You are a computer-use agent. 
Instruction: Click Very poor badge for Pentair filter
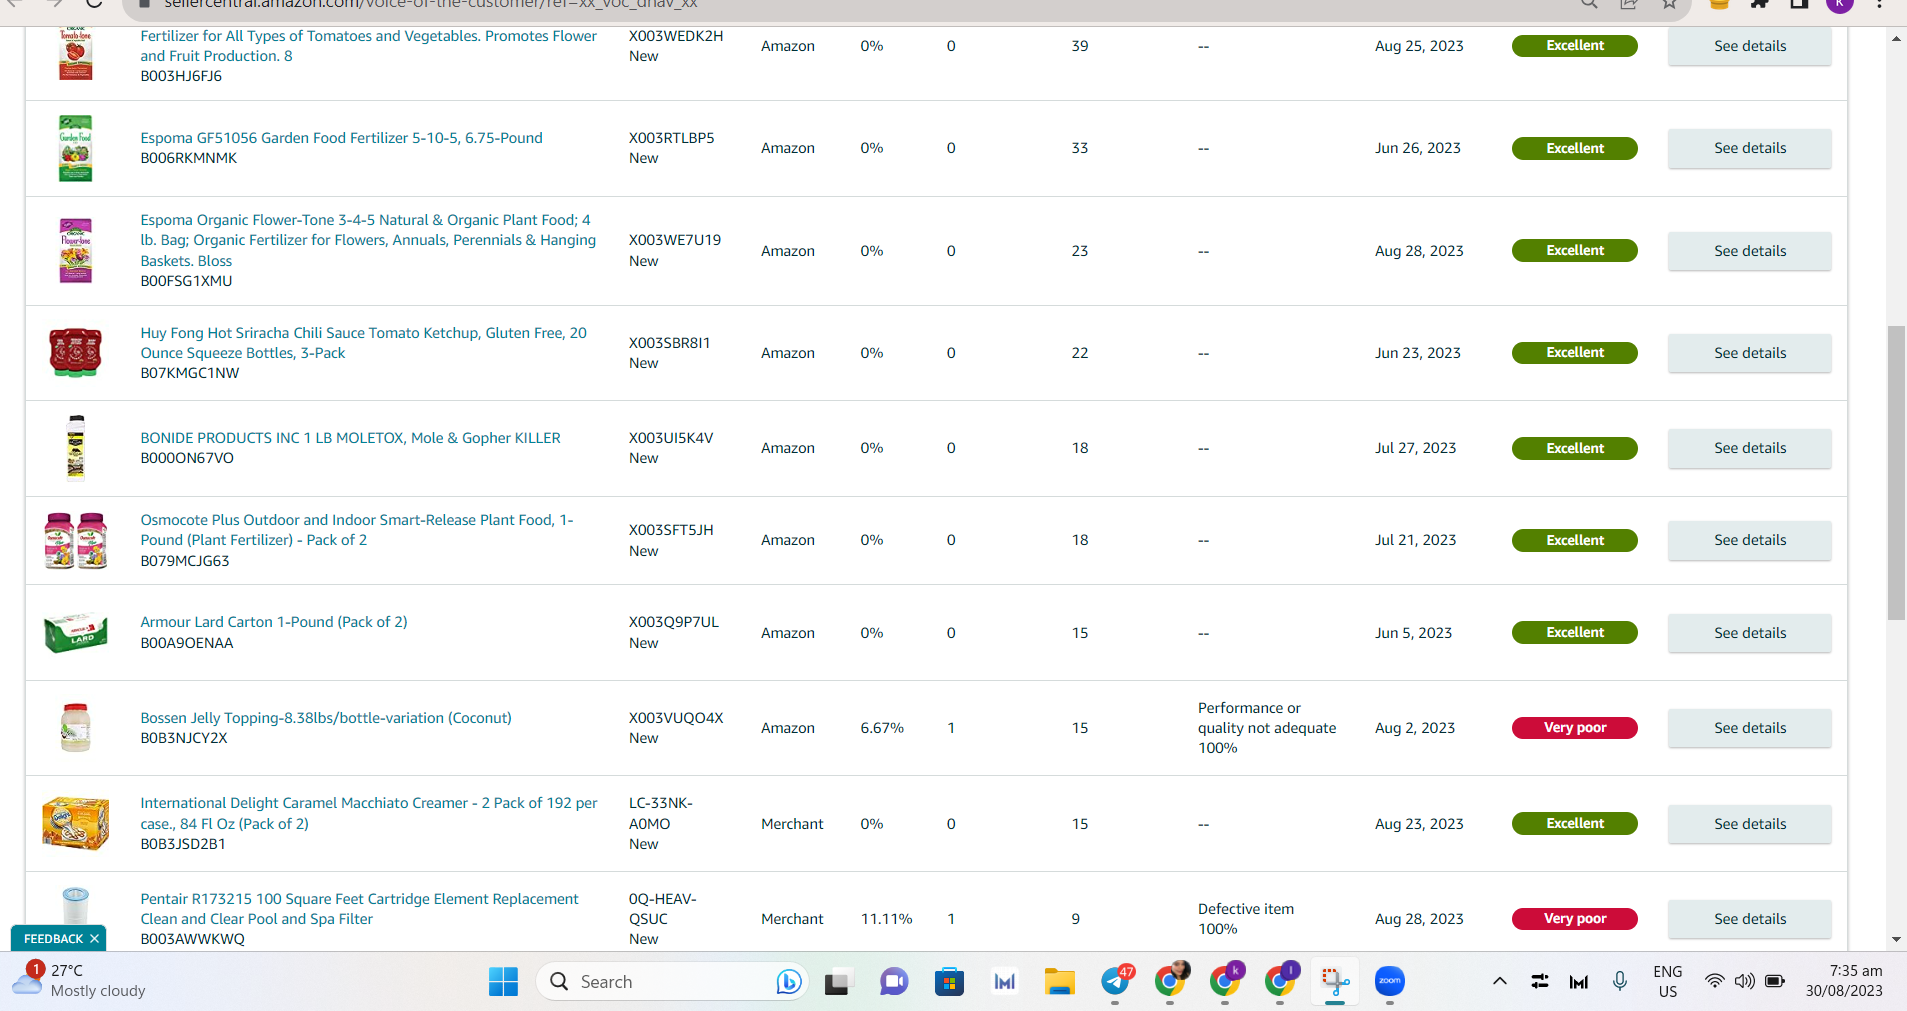coord(1574,919)
